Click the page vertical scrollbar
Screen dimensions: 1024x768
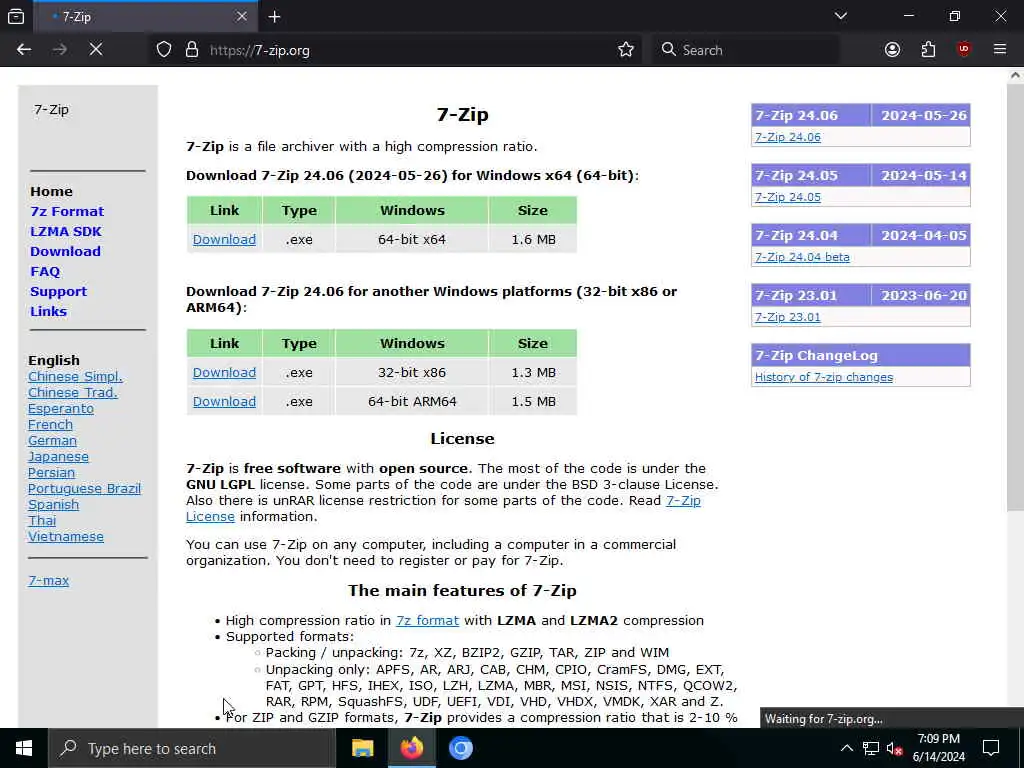pos(1015,297)
